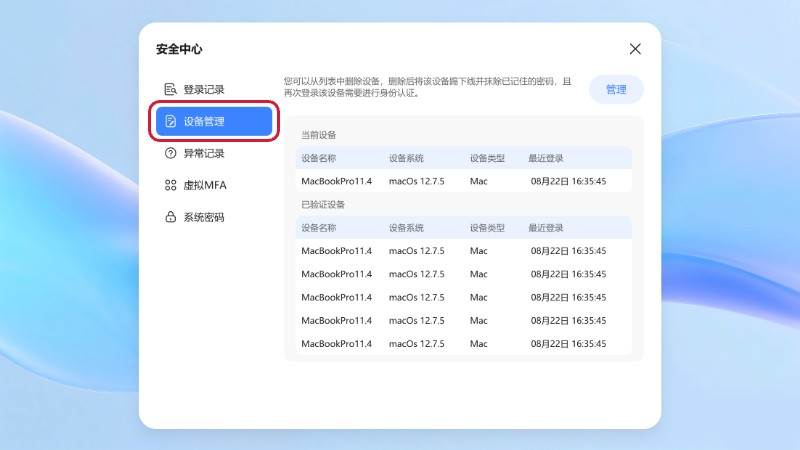Click the last verified device row
Image resolution: width=800 pixels, height=450 pixels.
point(463,344)
